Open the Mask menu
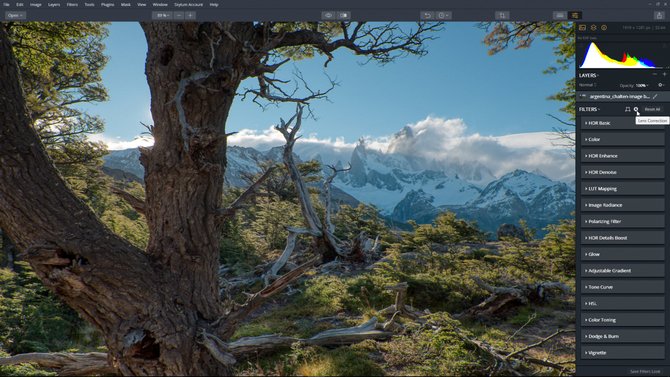Viewport: 670px width, 377px height. (126, 5)
